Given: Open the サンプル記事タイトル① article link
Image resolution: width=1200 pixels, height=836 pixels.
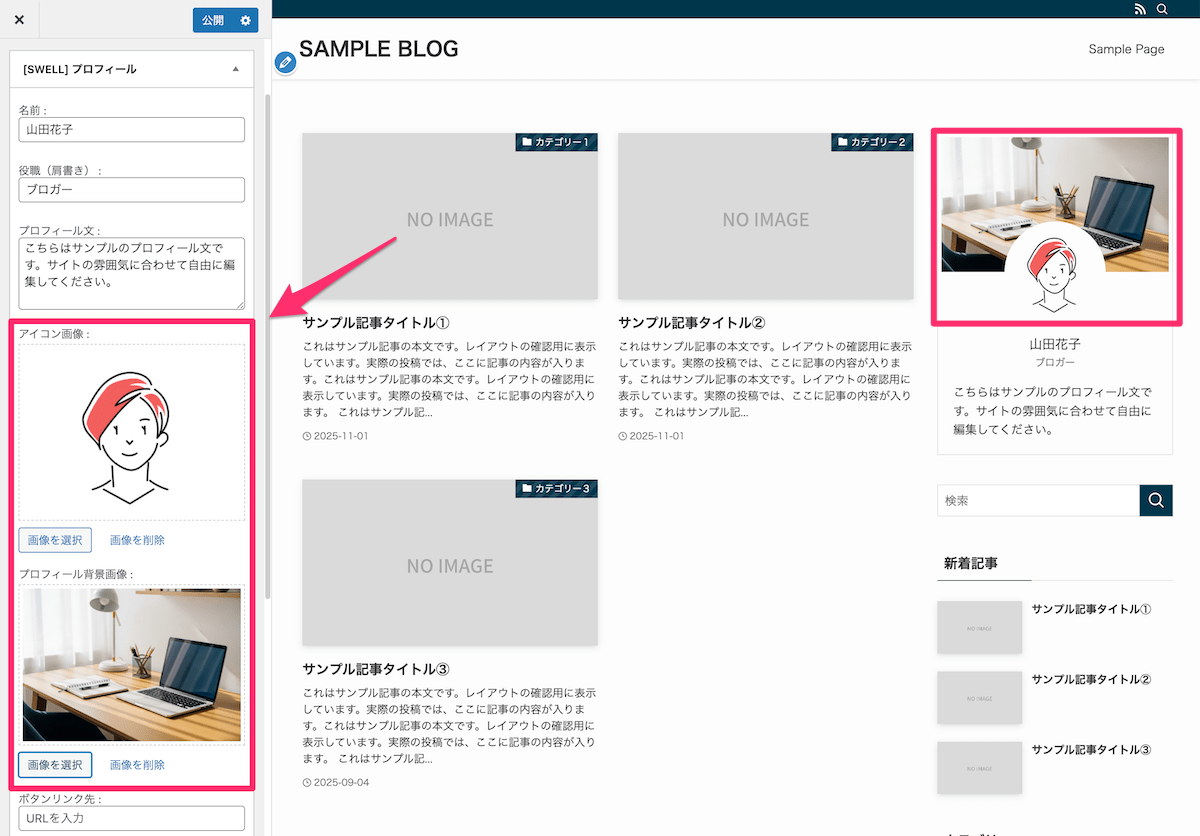Looking at the screenshot, I should click(x=376, y=322).
